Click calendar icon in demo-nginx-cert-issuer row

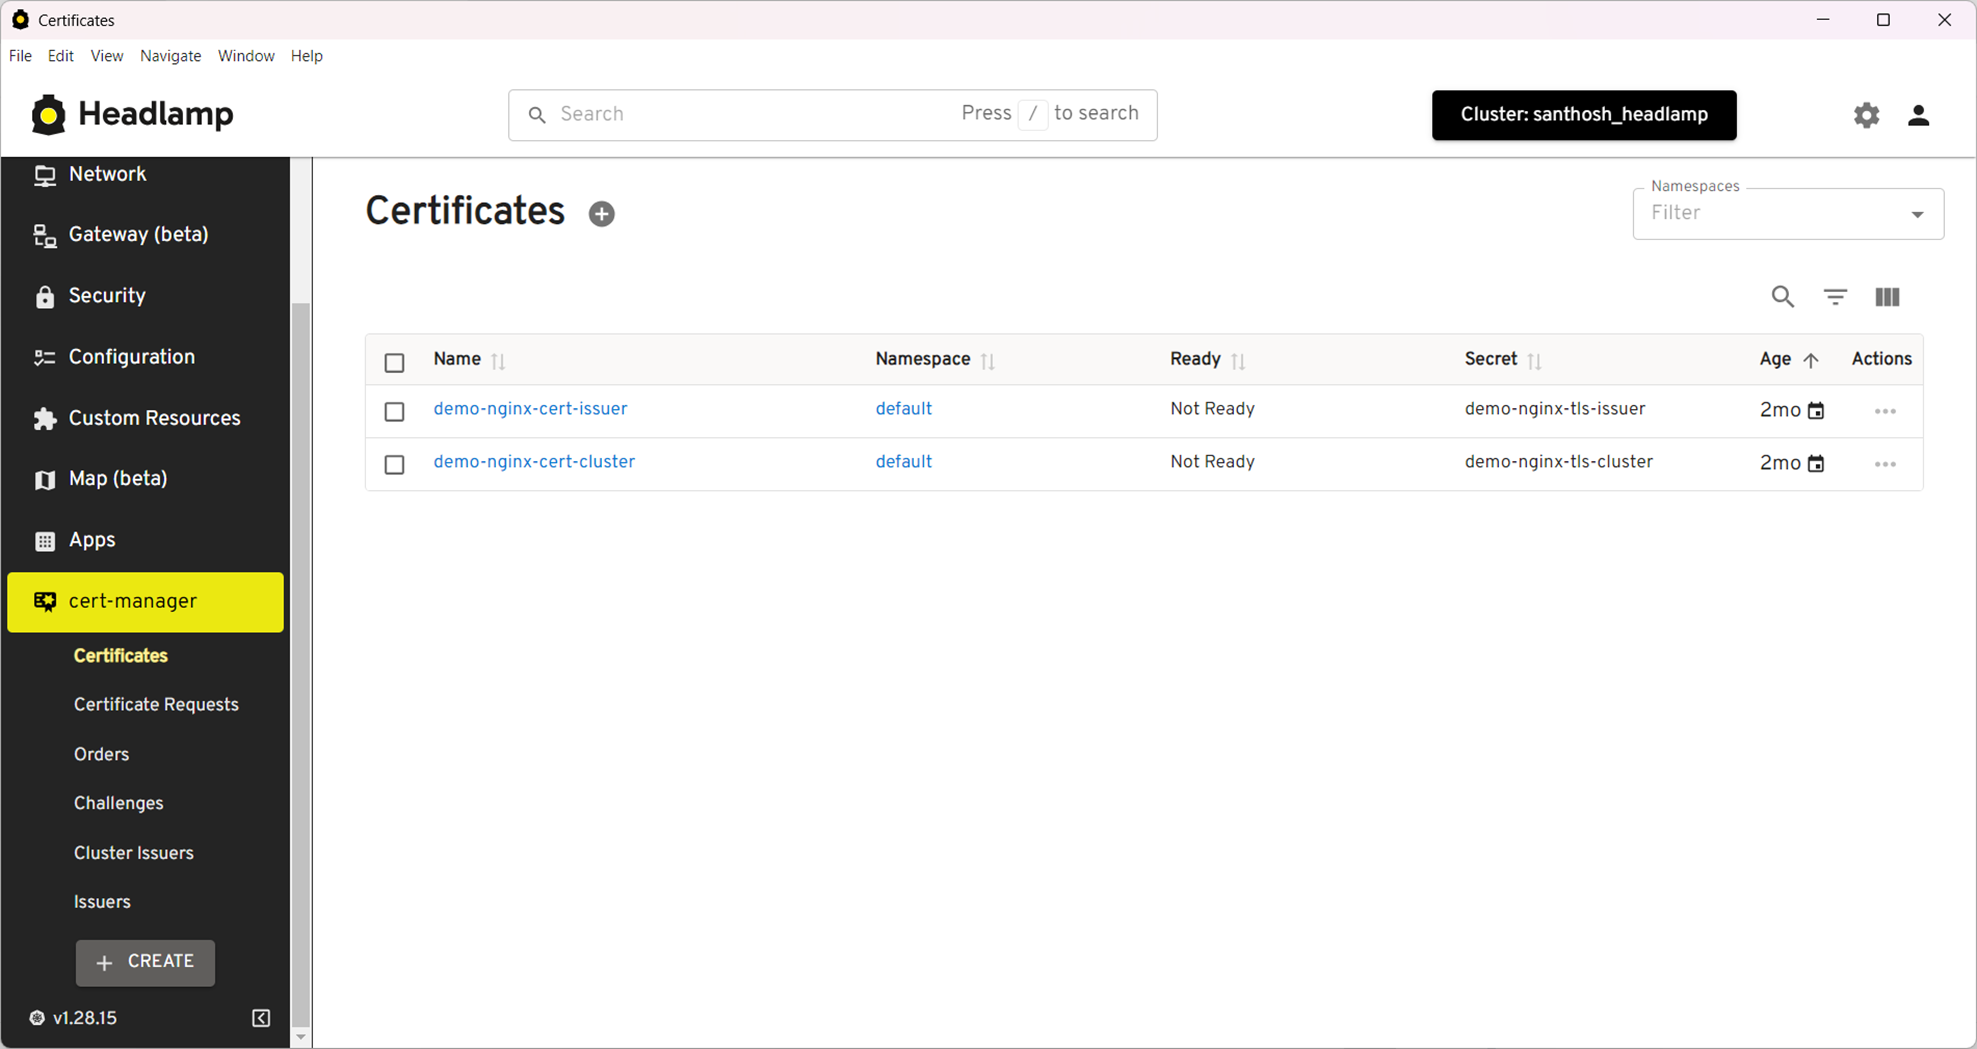pos(1815,410)
